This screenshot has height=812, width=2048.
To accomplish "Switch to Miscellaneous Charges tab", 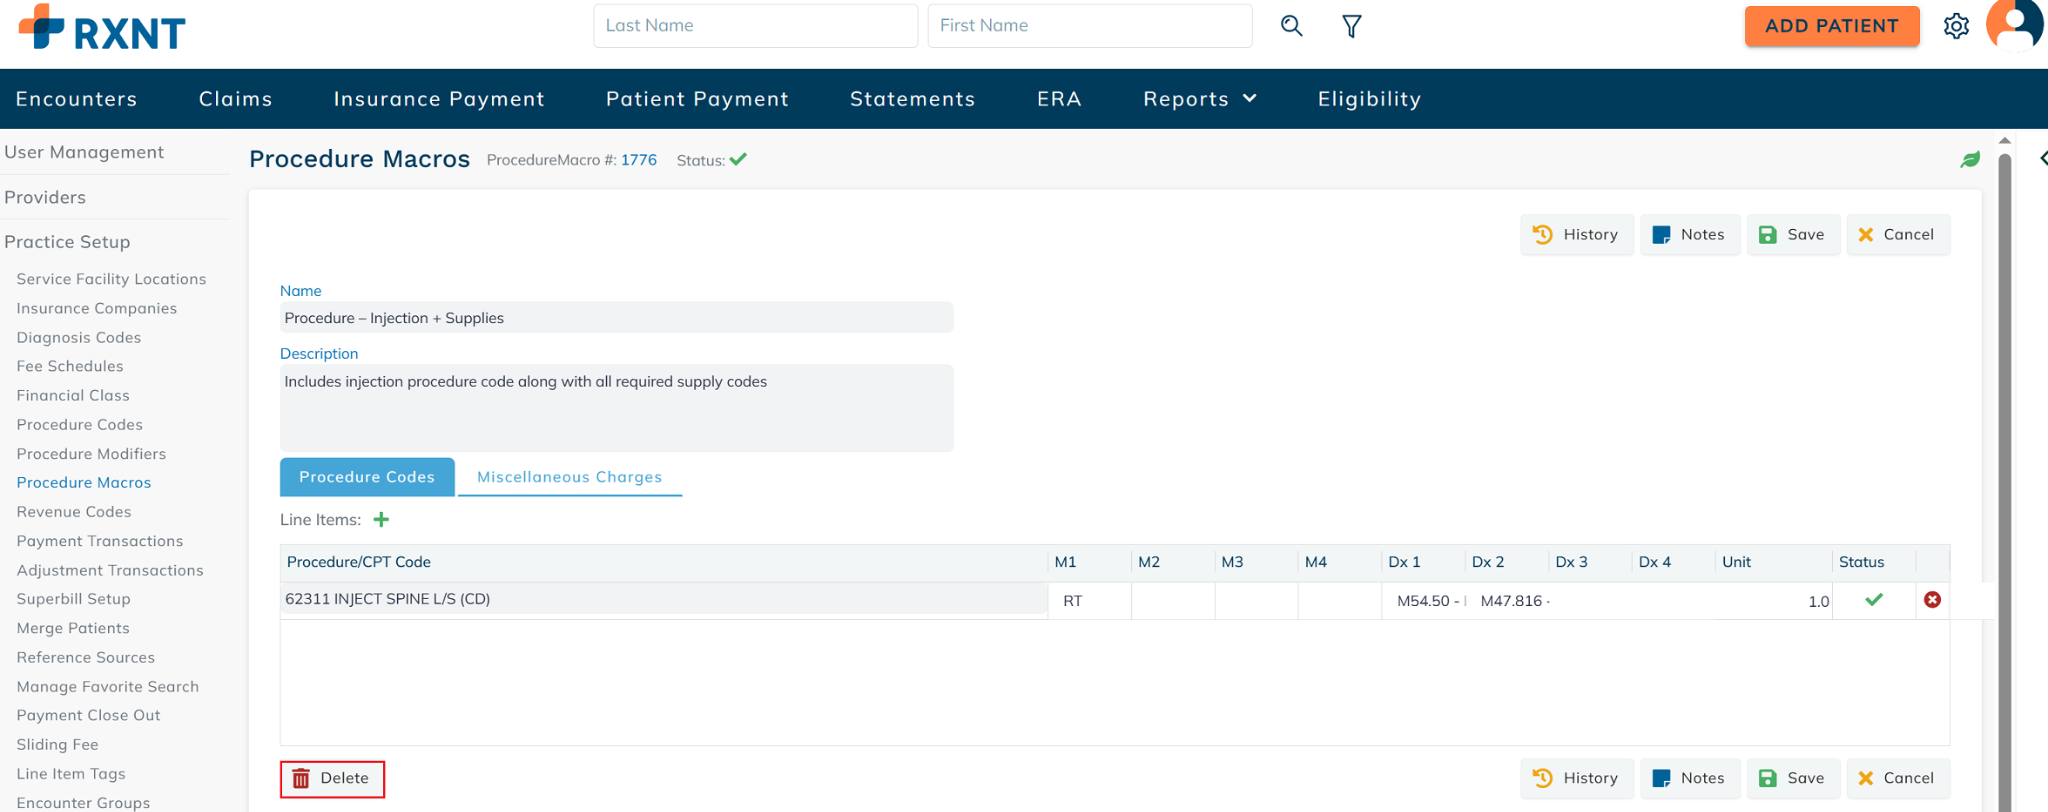I will click(x=569, y=477).
